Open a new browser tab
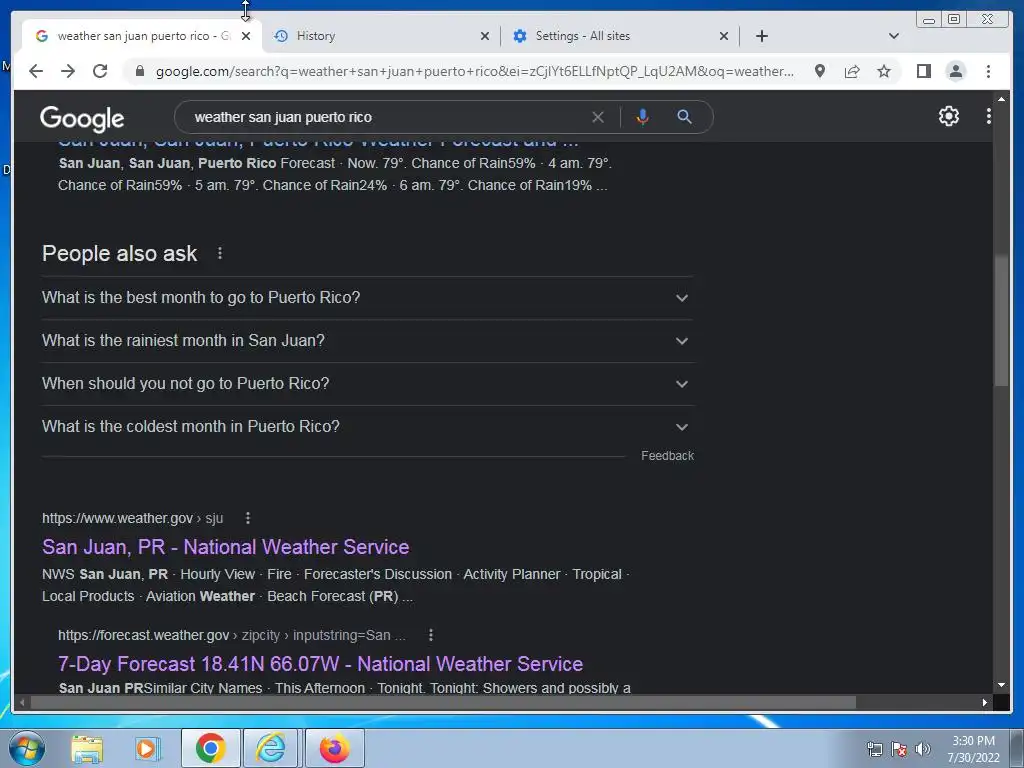Image resolution: width=1024 pixels, height=768 pixels. [x=761, y=36]
